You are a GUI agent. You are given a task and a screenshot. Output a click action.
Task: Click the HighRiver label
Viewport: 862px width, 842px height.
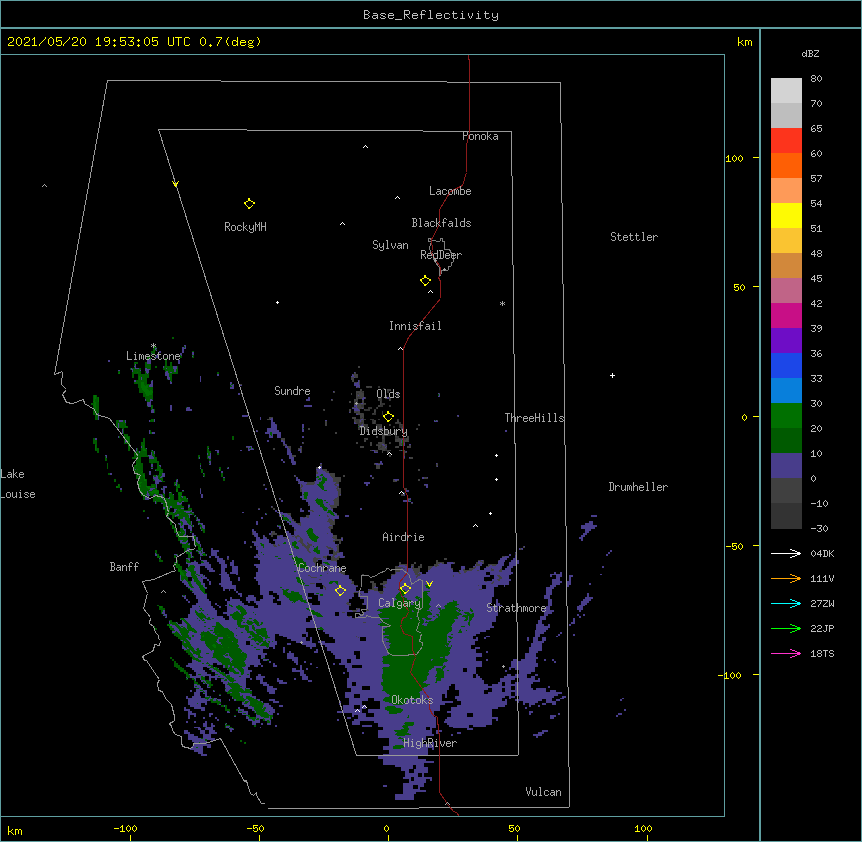[x=430, y=743]
